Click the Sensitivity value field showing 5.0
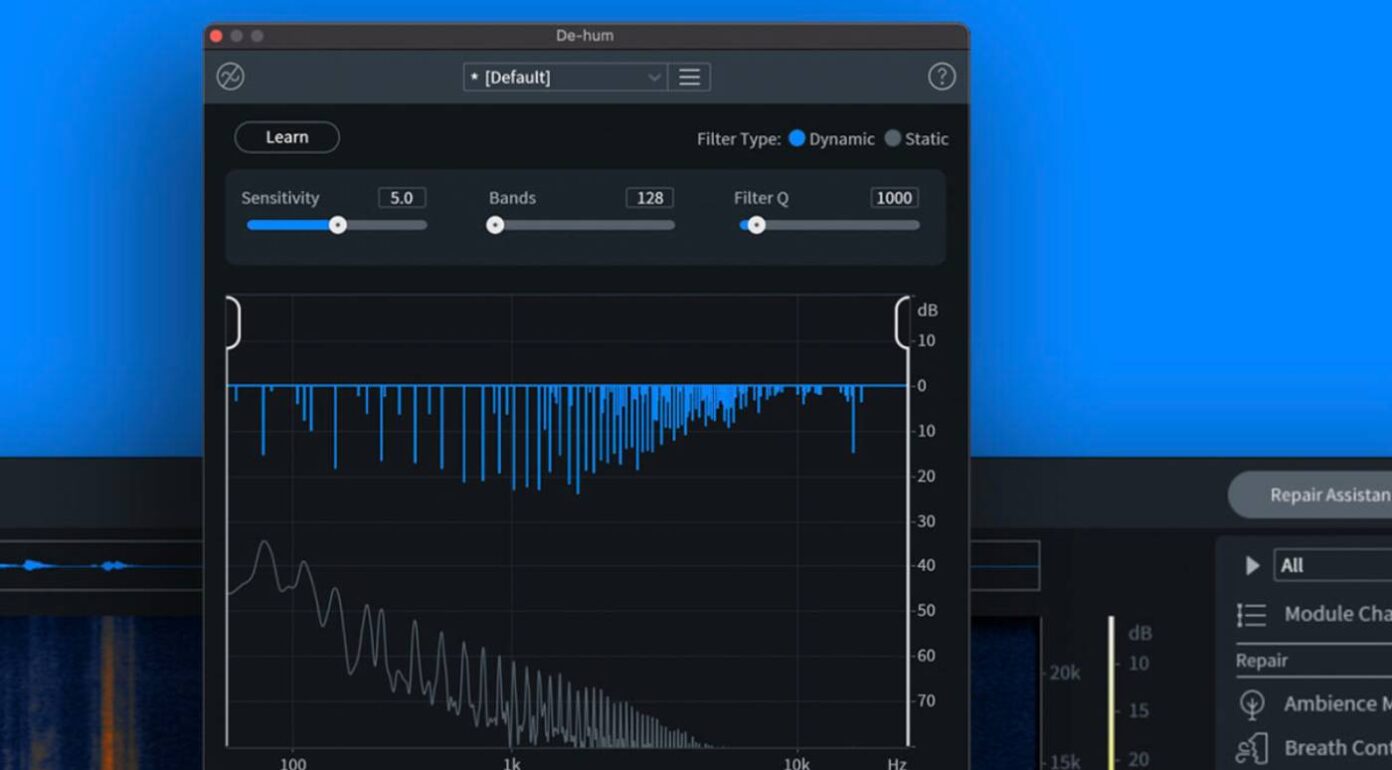 pos(402,197)
